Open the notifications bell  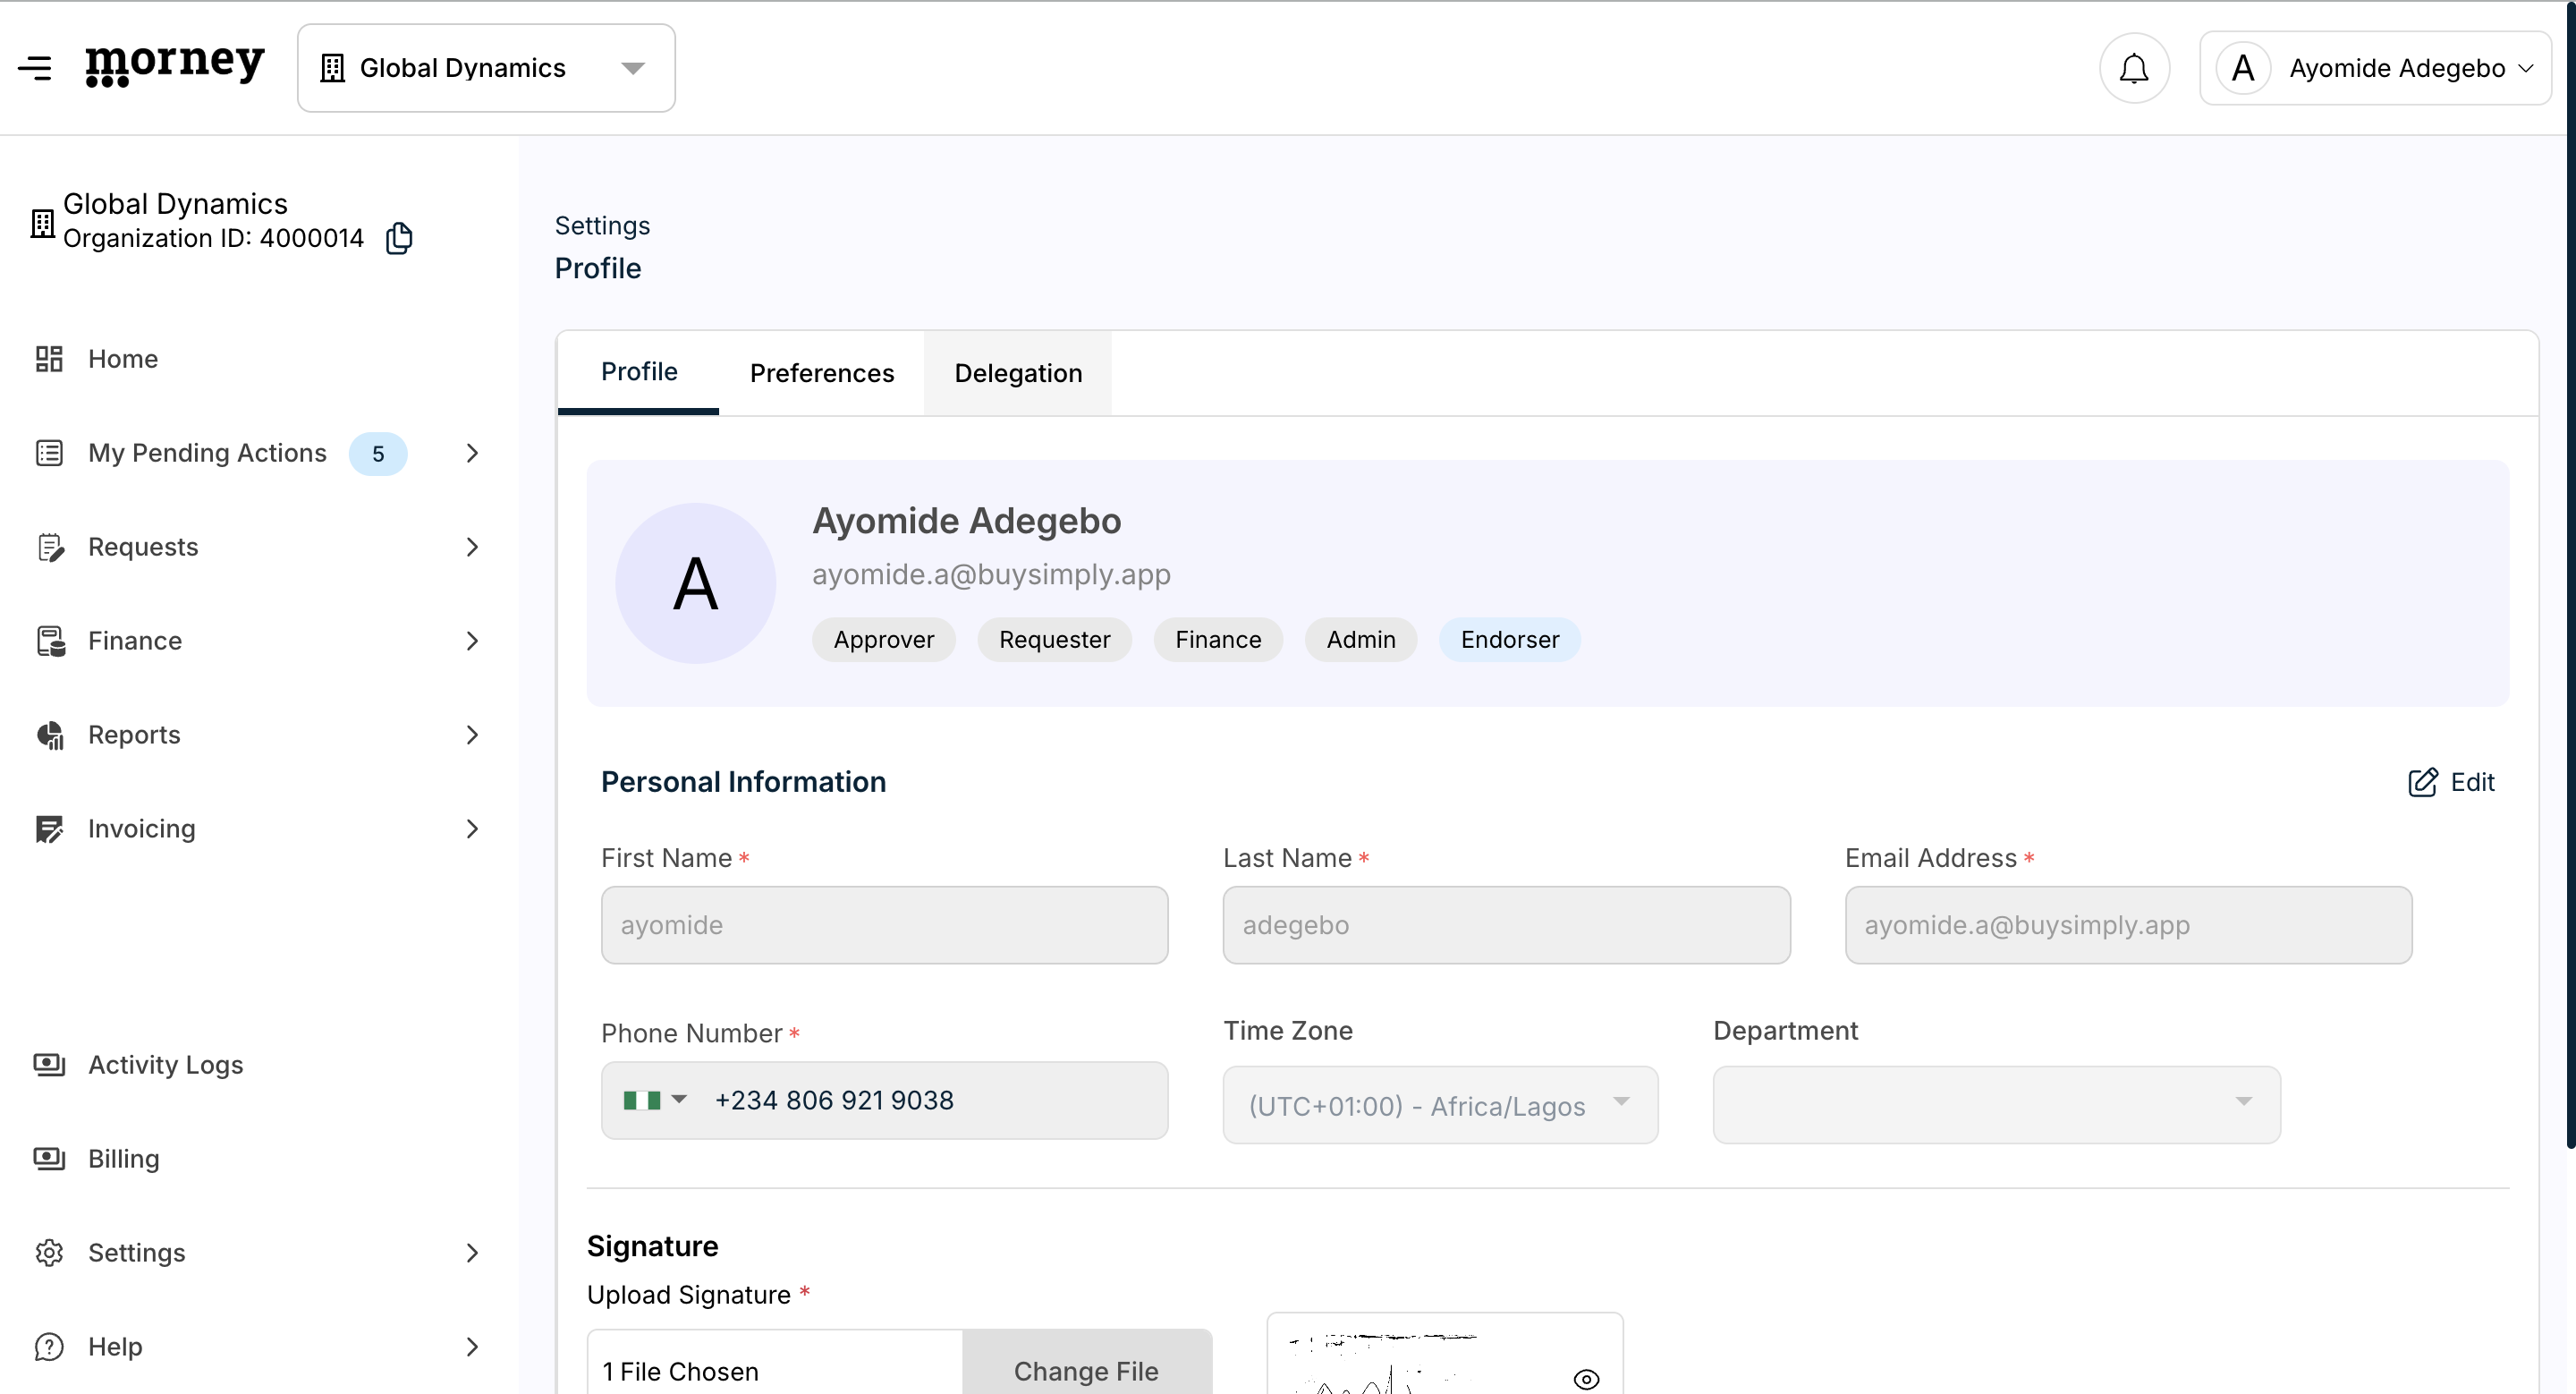coord(2134,68)
